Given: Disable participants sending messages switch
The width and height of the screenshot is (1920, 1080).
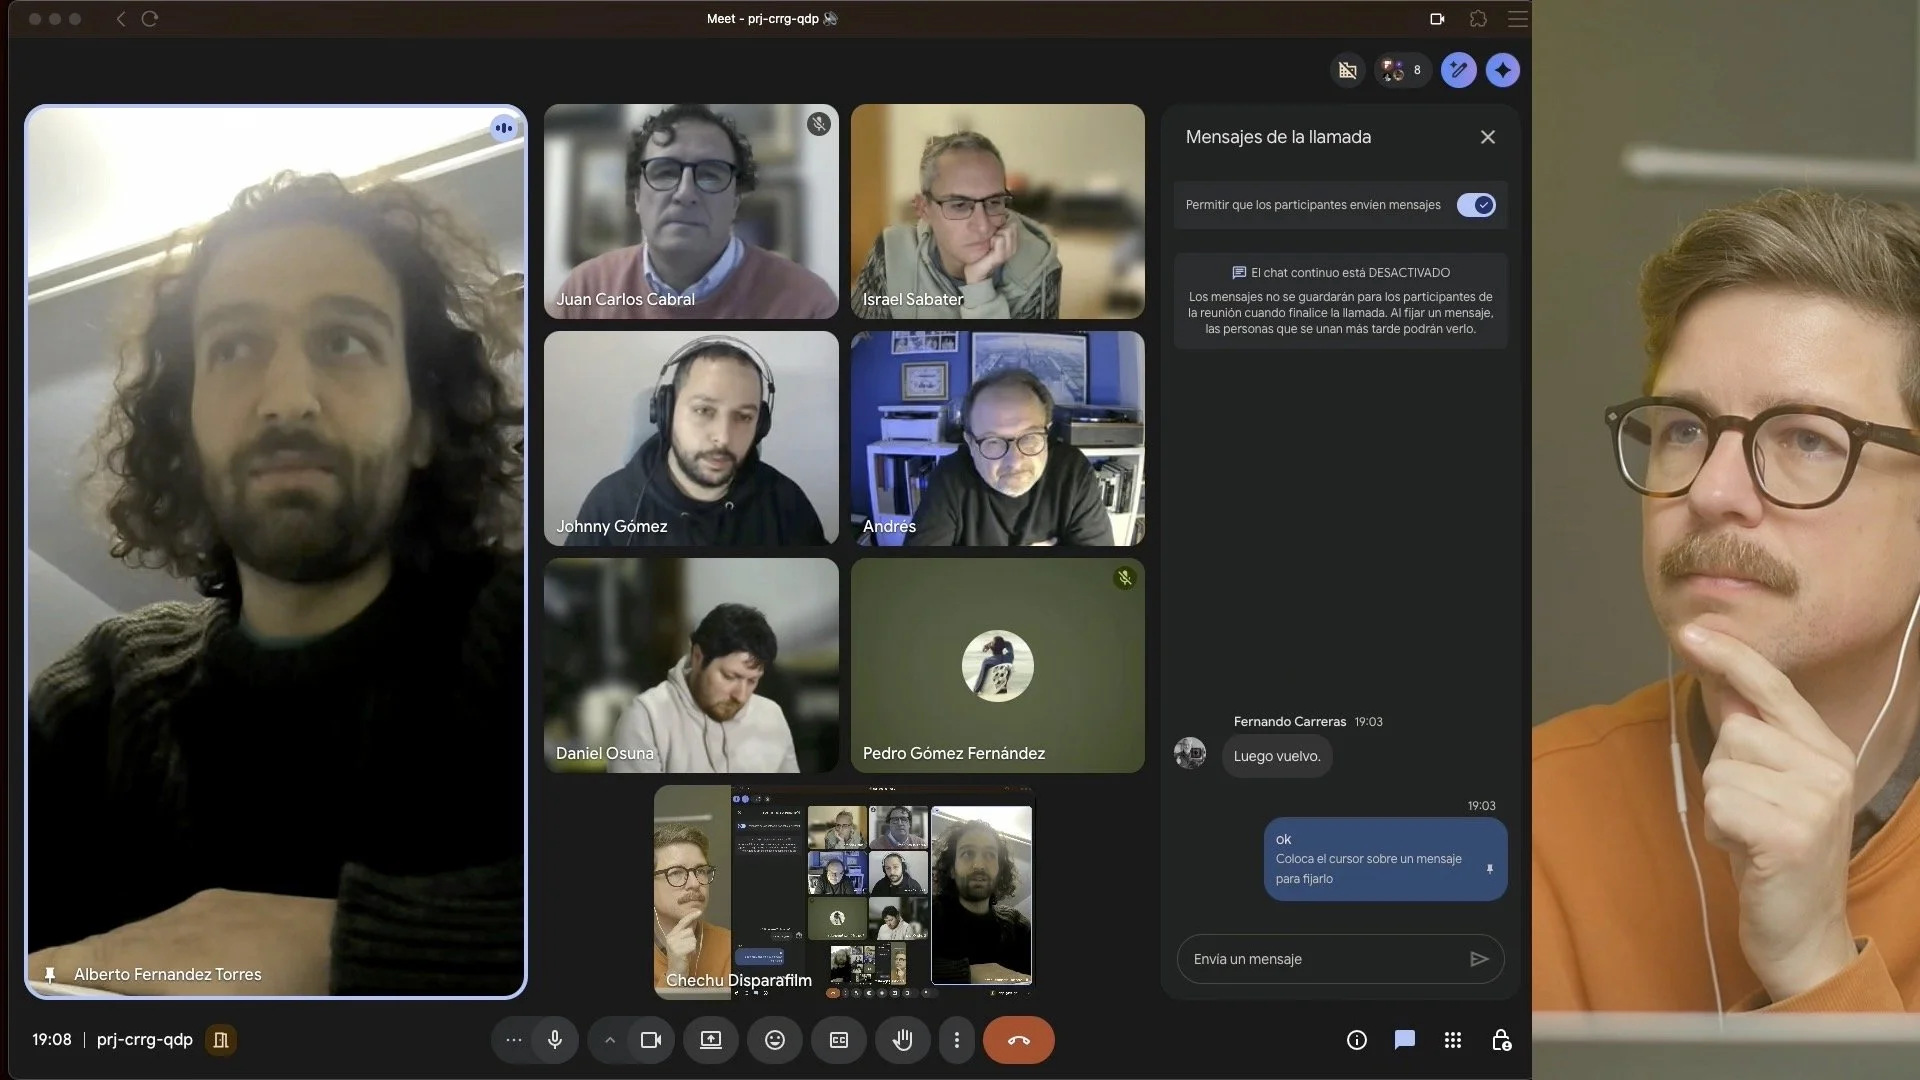Looking at the screenshot, I should (1475, 205).
